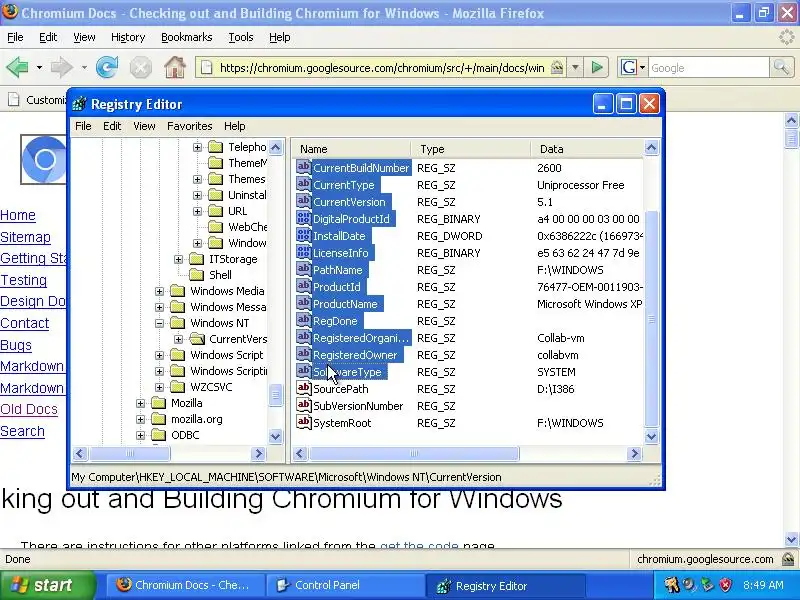Click the Firefox URL address field
Screen dimensions: 800x600
point(382,67)
